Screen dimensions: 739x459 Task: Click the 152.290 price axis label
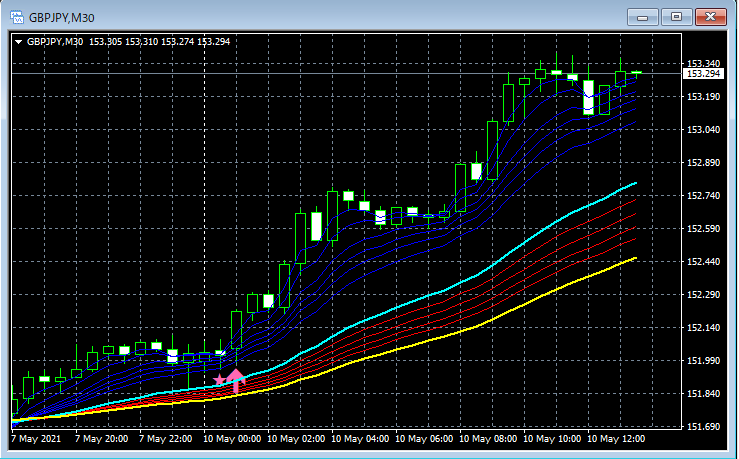(x=703, y=295)
